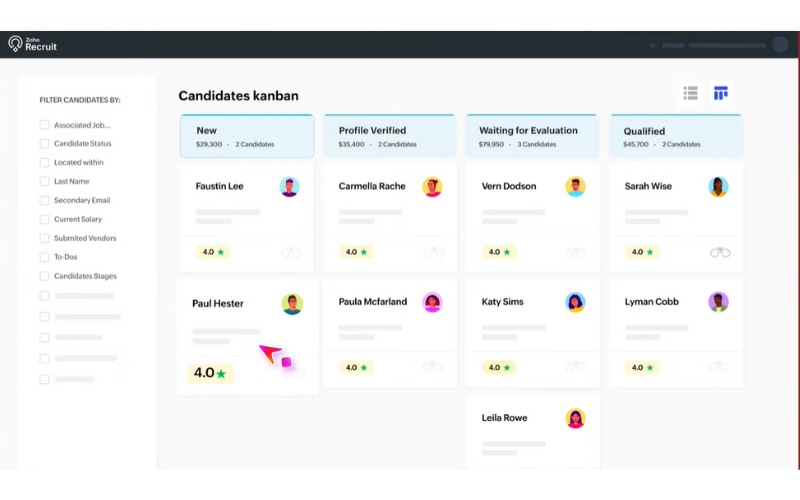Click Paula Mcfarland's 4.0 star rating badge
800x500 pixels.
[354, 367]
